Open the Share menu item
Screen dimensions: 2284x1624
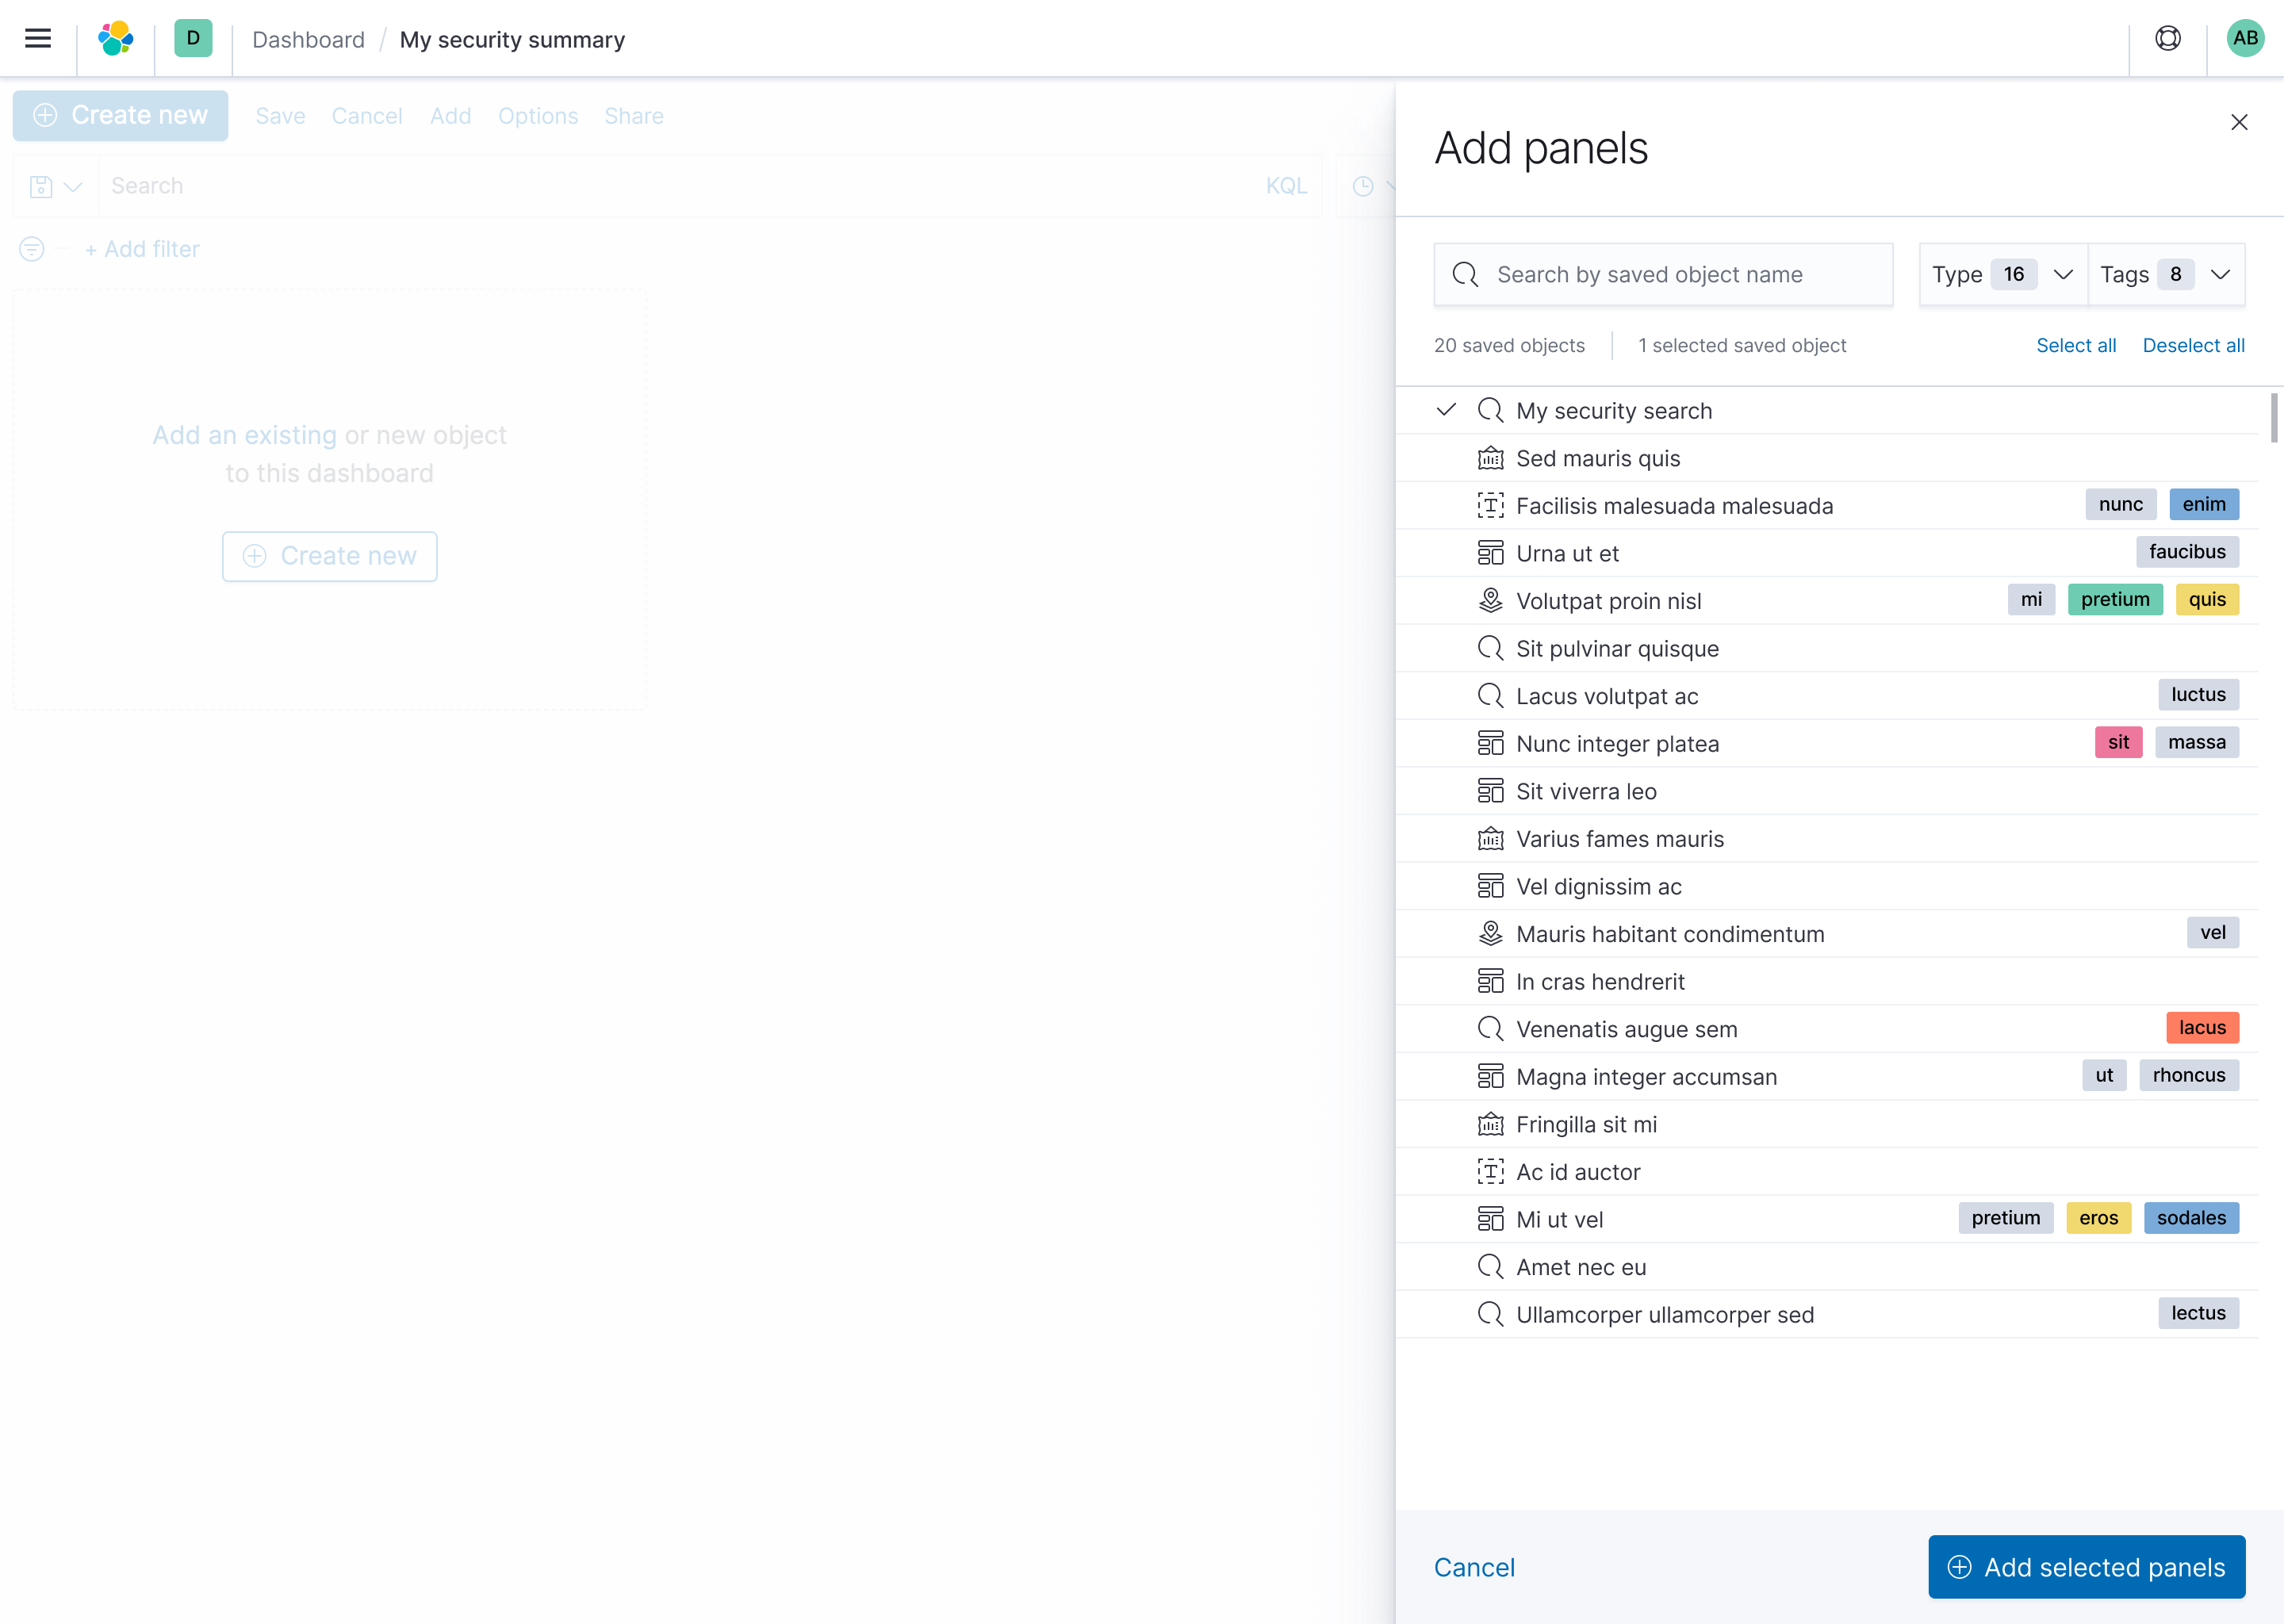(633, 116)
